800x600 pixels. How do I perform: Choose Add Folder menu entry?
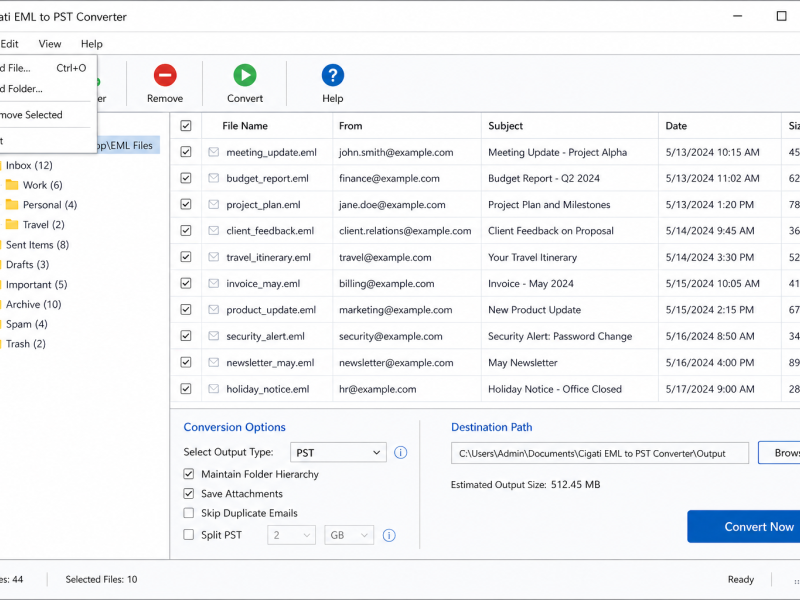(46, 89)
